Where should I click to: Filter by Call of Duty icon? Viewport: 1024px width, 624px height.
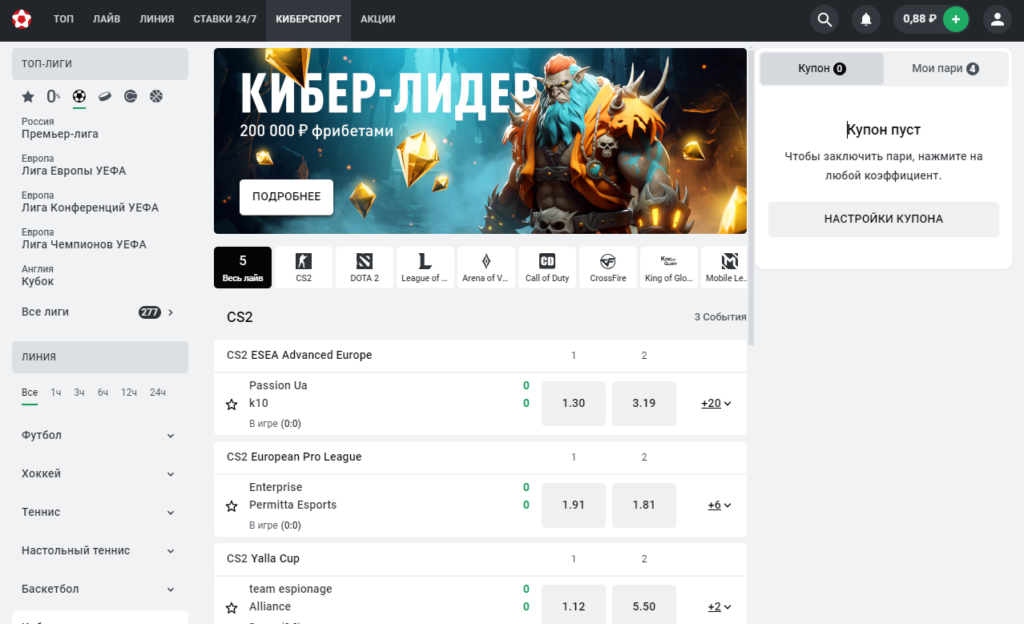point(547,267)
